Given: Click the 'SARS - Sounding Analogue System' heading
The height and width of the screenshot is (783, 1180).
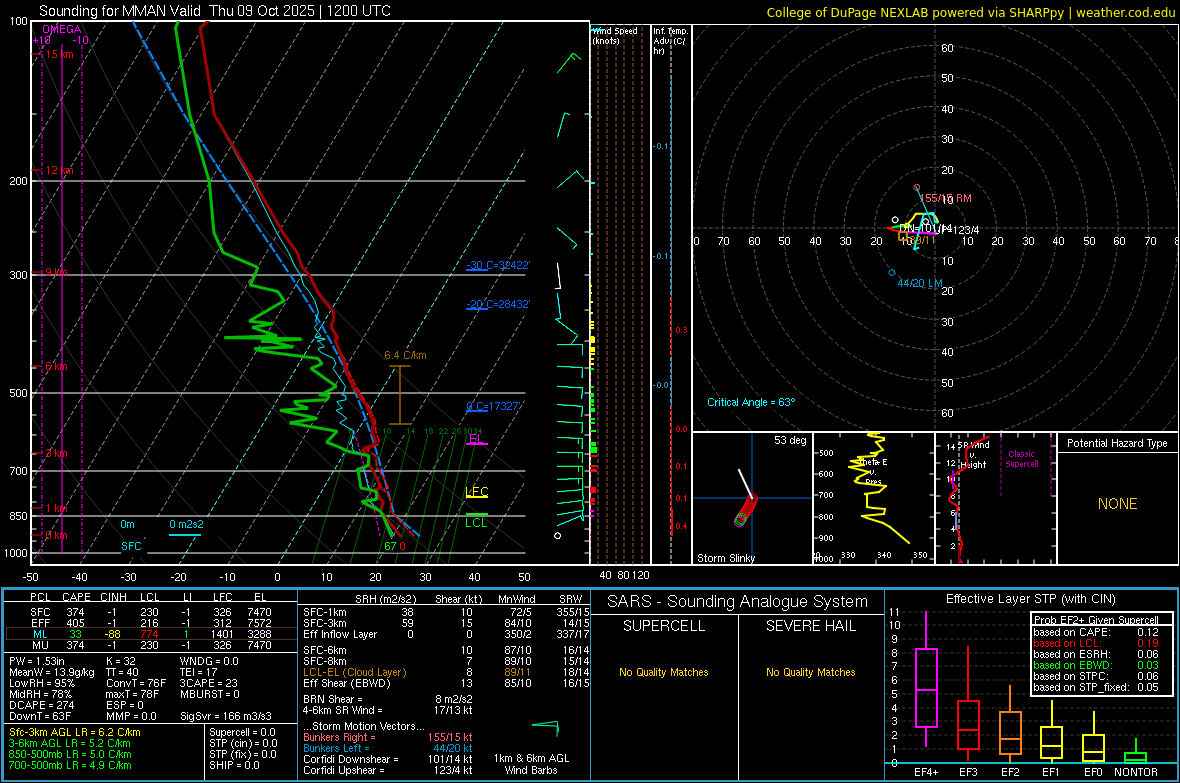Looking at the screenshot, I should 737,602.
